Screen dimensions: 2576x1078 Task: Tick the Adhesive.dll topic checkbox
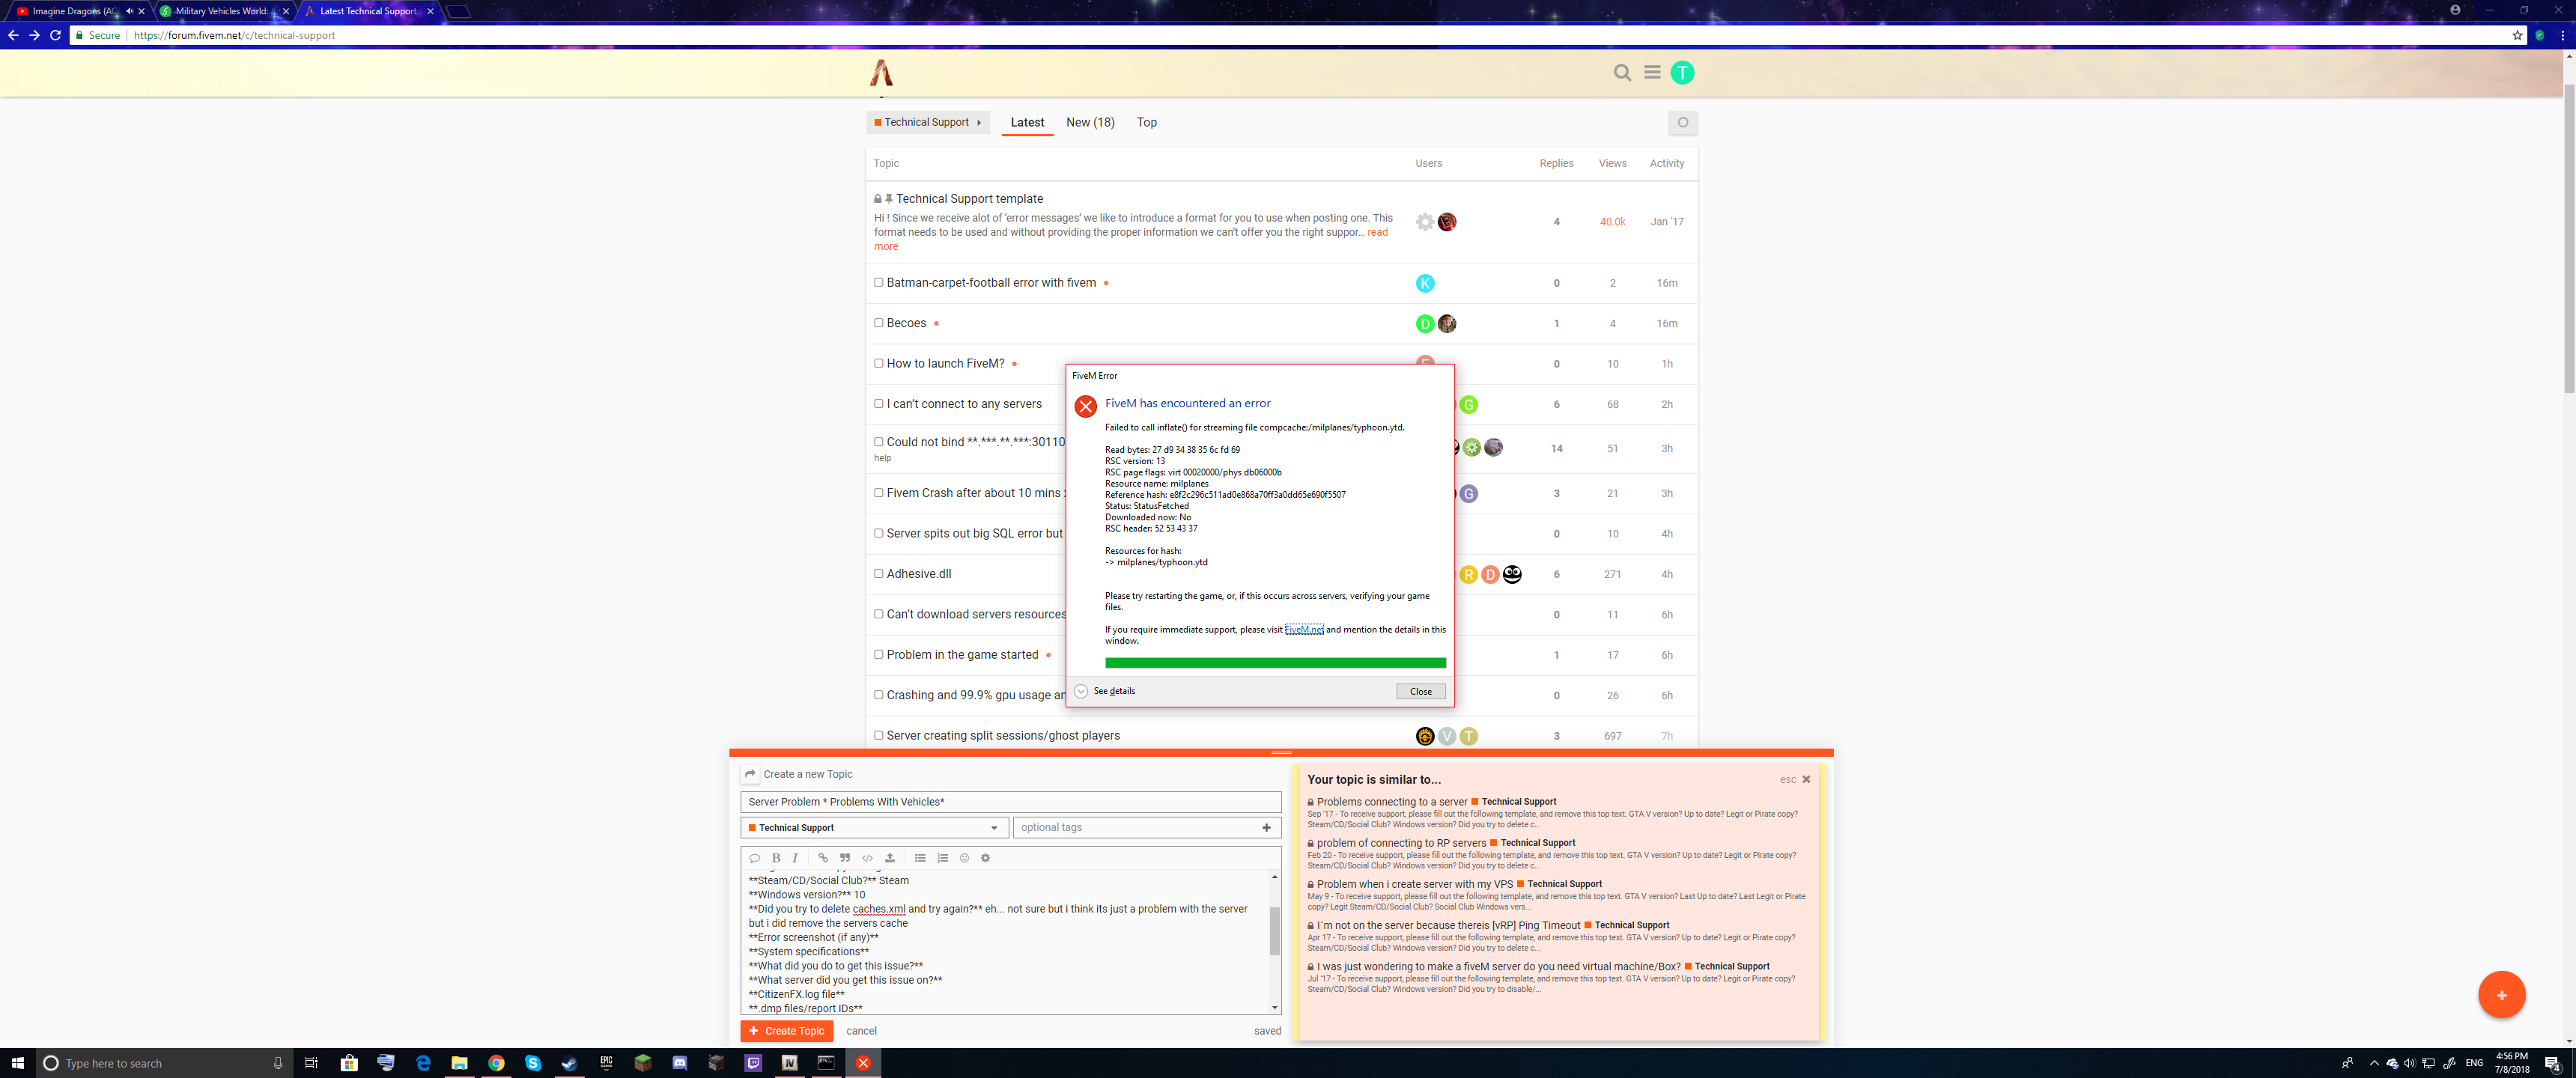(x=878, y=574)
